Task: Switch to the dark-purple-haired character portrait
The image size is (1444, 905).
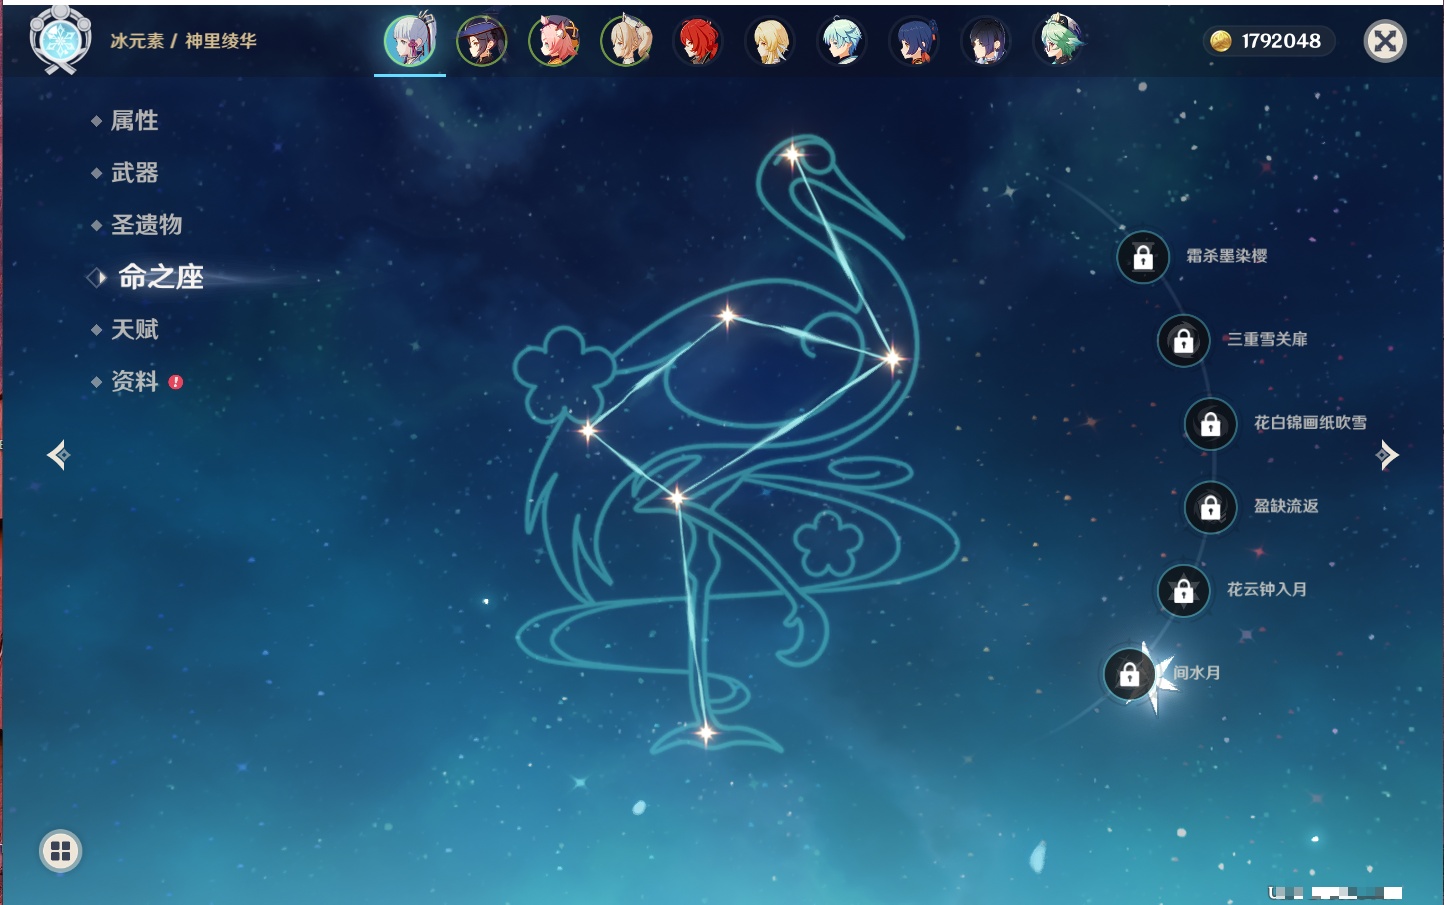Action: [x=986, y=41]
